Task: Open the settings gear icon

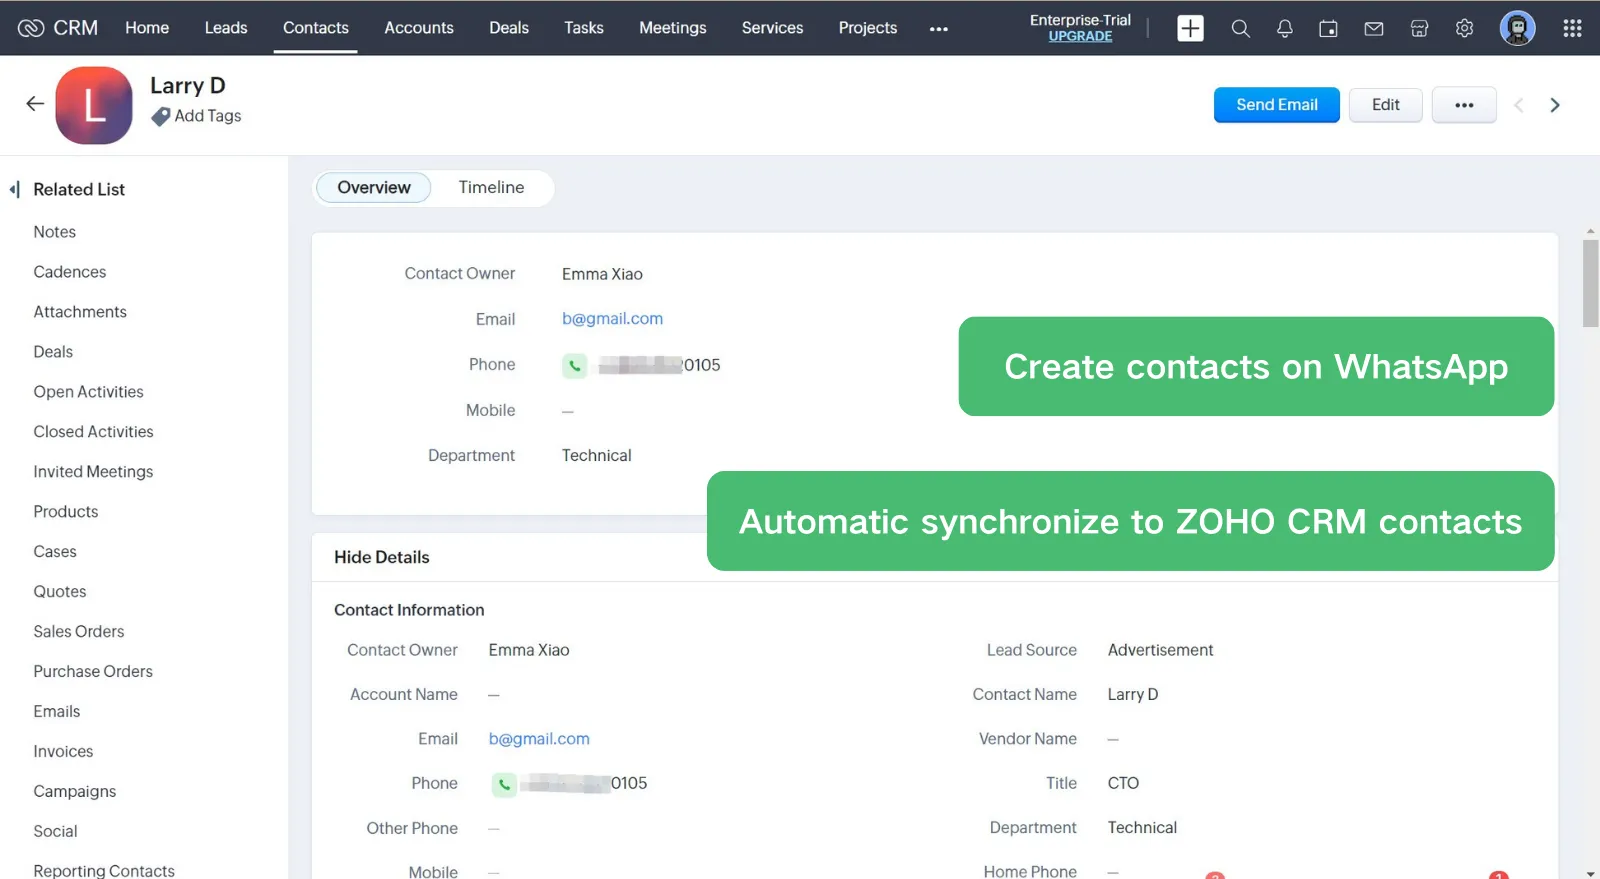Action: click(x=1464, y=28)
